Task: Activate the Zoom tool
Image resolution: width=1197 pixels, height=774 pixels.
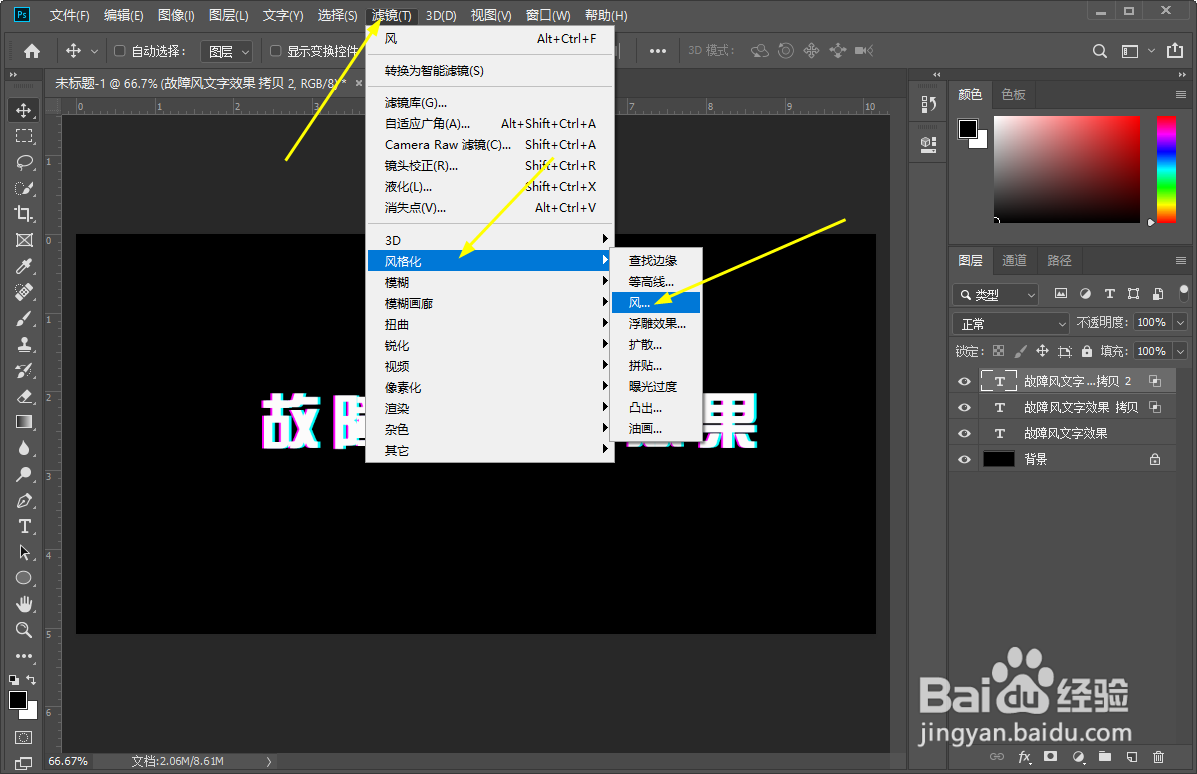Action: point(22,630)
